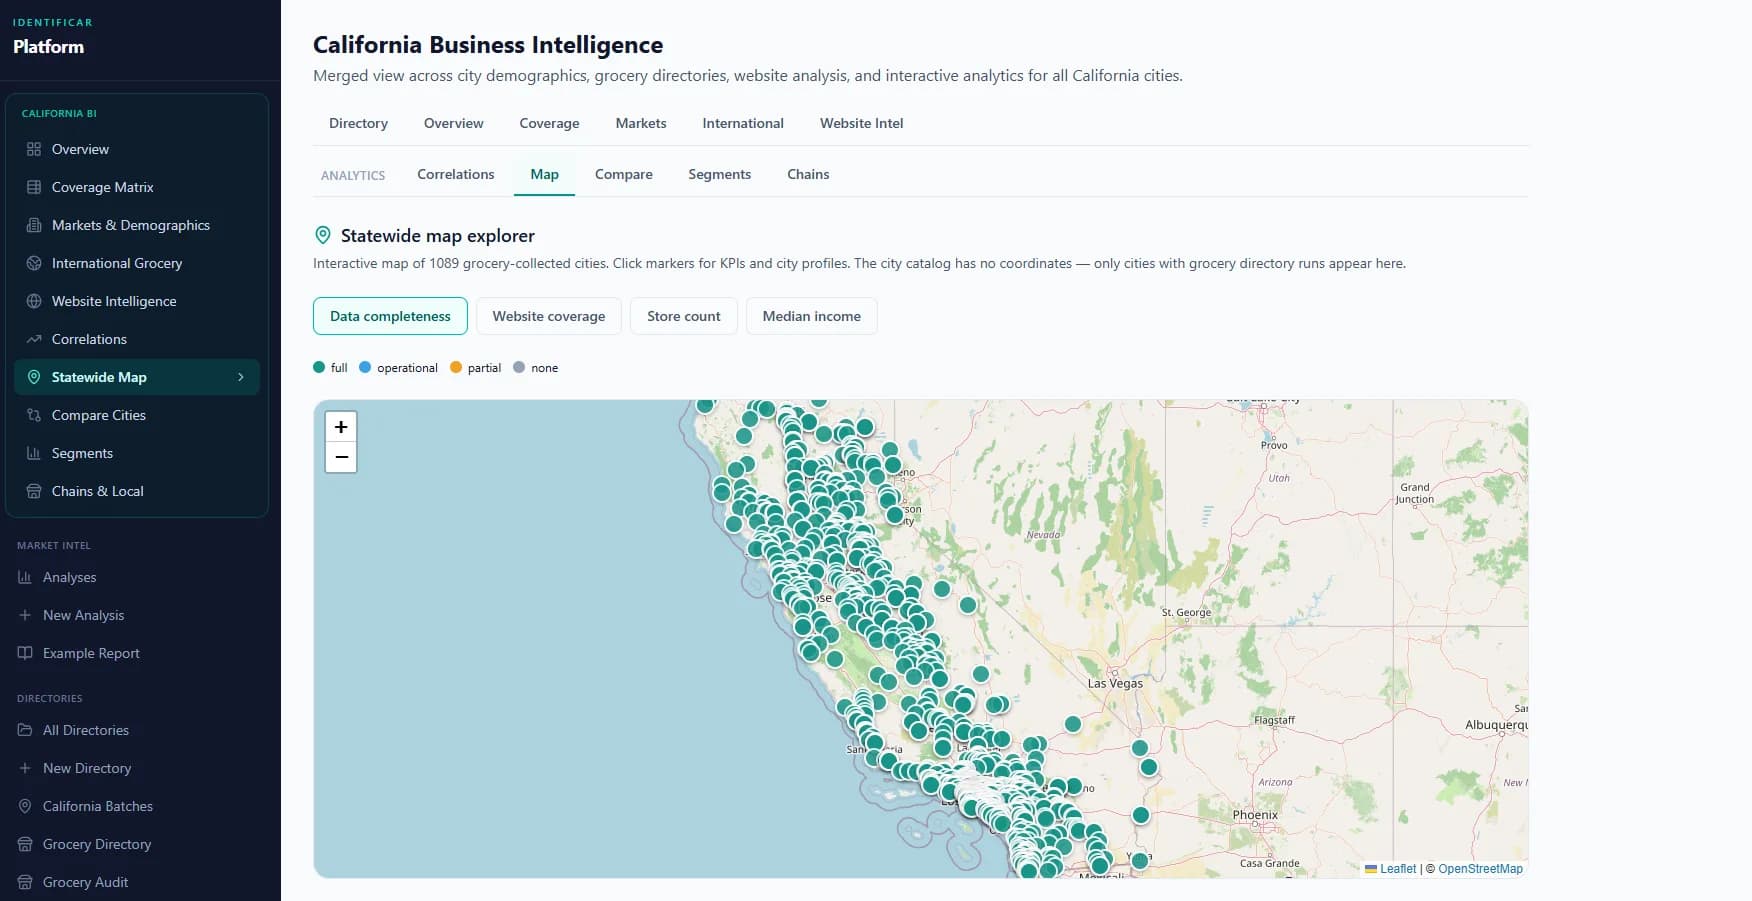Screen dimensions: 1752x901
Task: Select the Median income map layer
Action: pos(812,316)
